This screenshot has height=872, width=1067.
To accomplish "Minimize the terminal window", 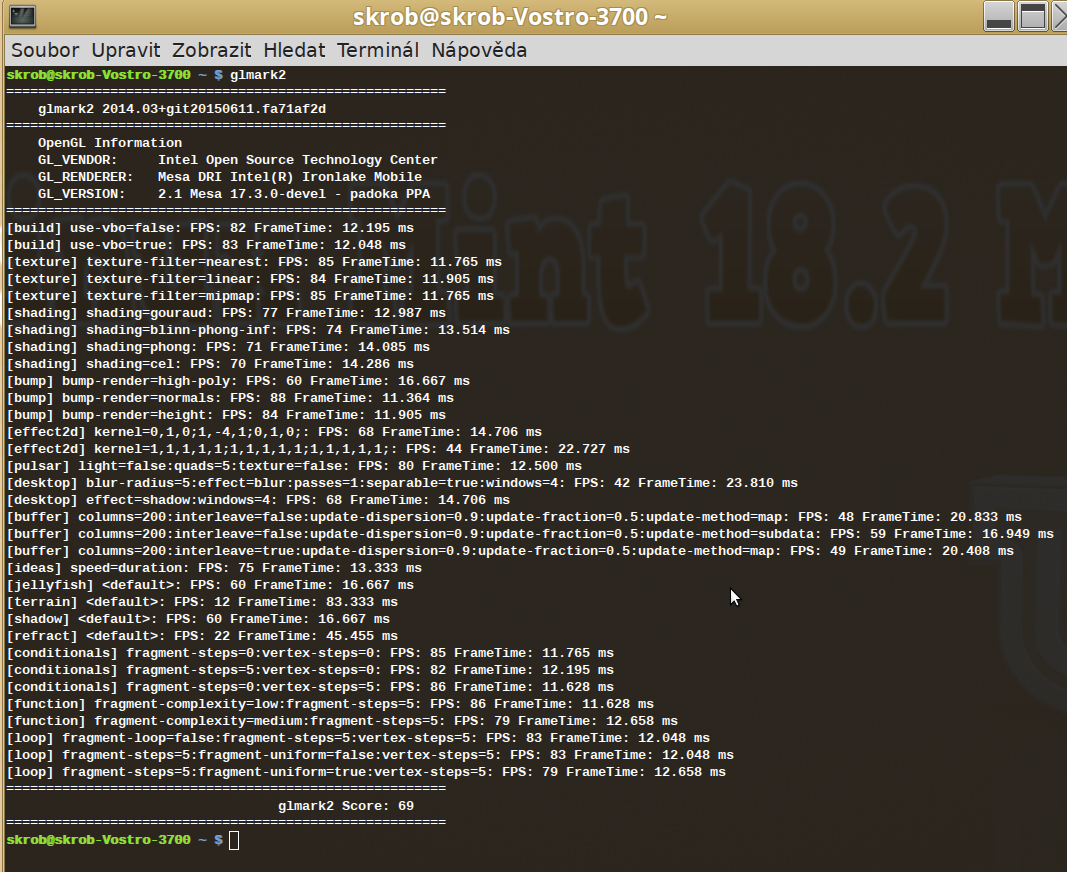I will (998, 16).
